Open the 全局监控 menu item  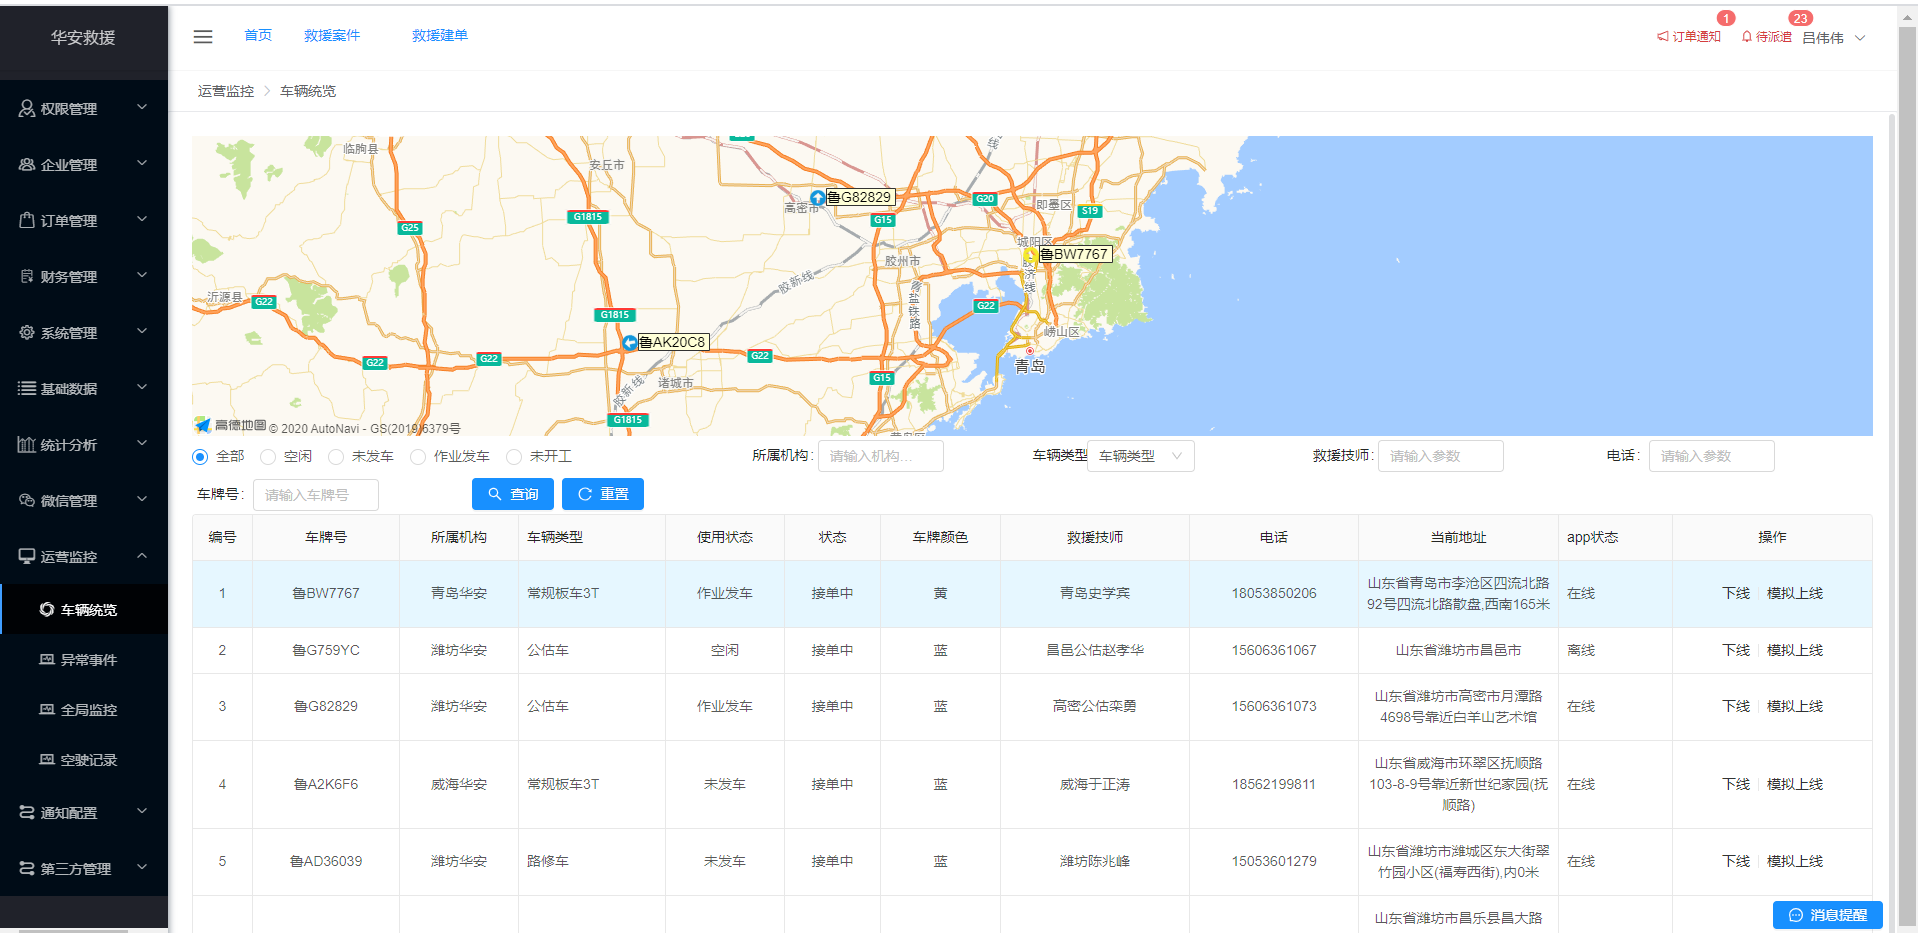tap(84, 709)
